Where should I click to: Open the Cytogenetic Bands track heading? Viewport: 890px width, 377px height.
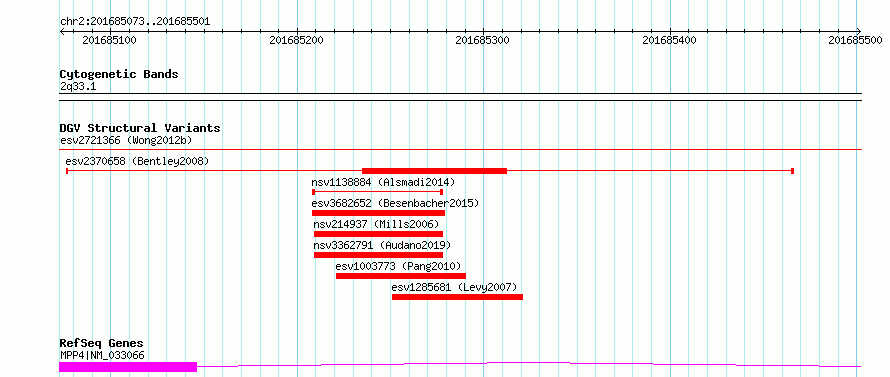click(119, 74)
